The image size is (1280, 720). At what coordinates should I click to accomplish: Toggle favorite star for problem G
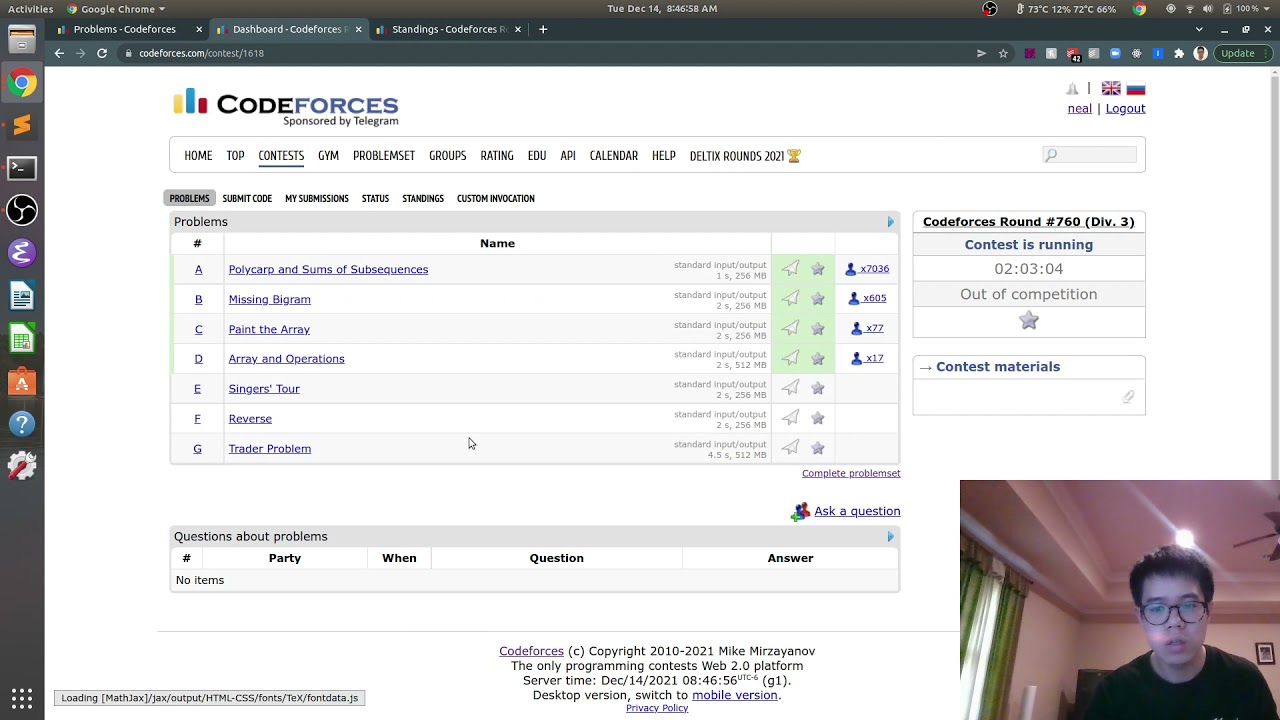817,448
